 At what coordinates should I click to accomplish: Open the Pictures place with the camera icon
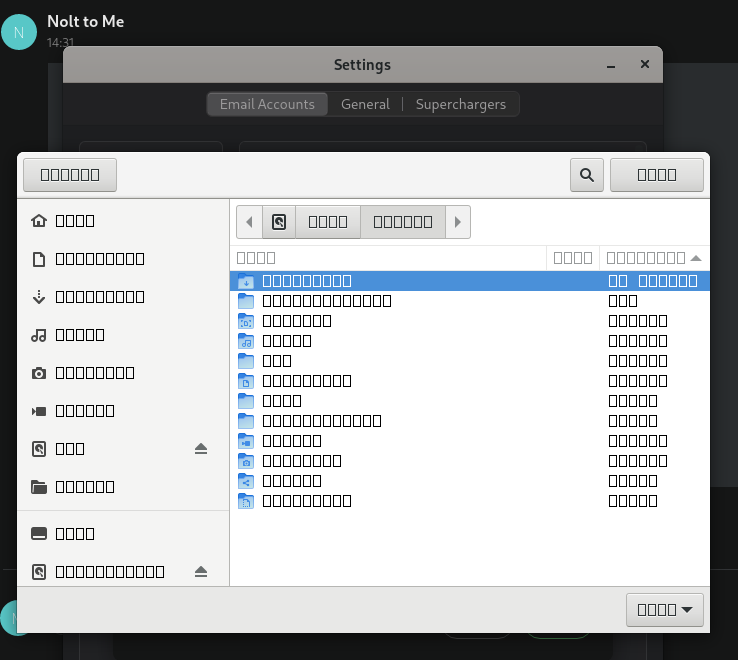tap(123, 373)
